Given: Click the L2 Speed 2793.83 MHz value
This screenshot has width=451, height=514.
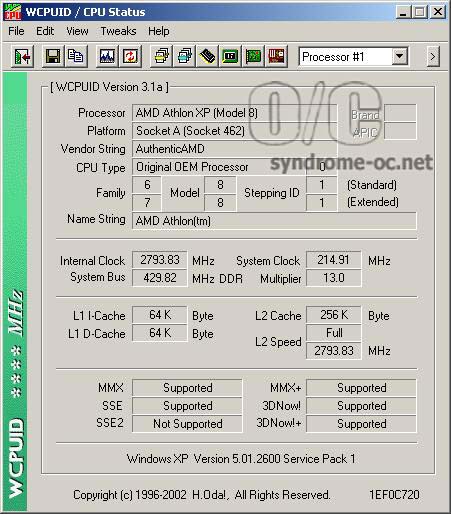Looking at the screenshot, I should tap(333, 351).
